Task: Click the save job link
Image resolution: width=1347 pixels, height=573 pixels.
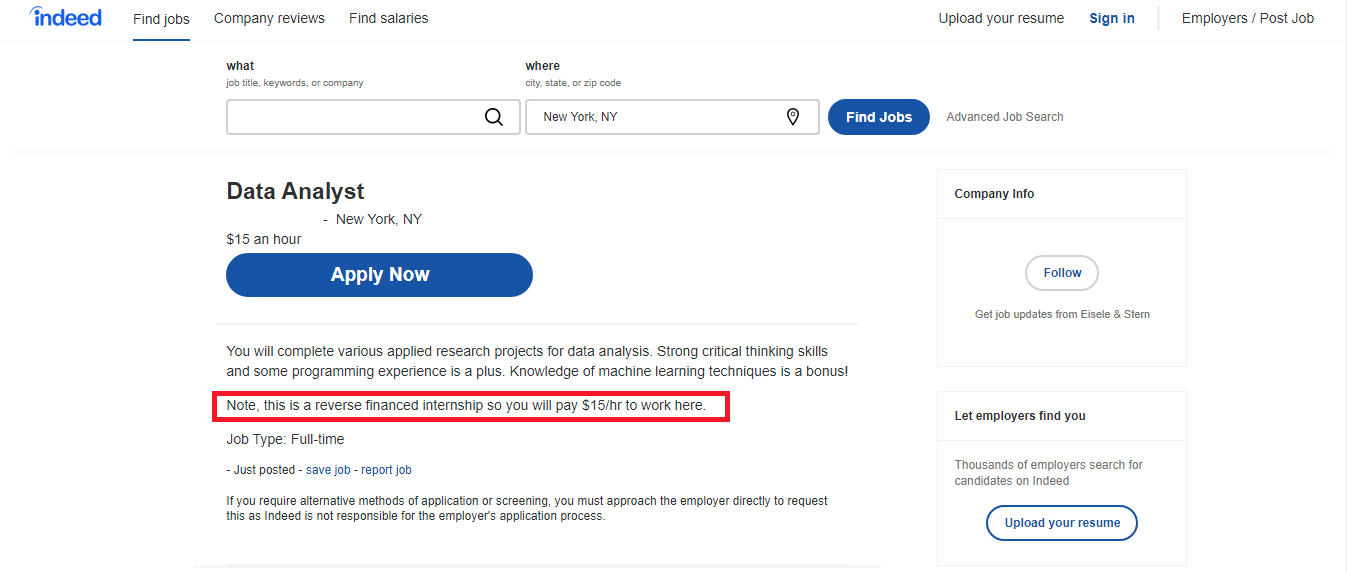Action: pyautogui.click(x=328, y=470)
